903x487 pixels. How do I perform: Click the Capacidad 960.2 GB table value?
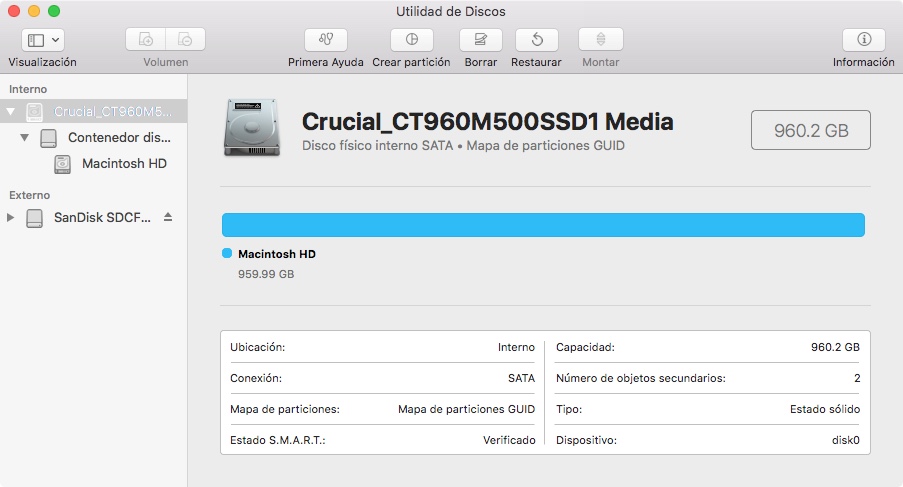835,347
